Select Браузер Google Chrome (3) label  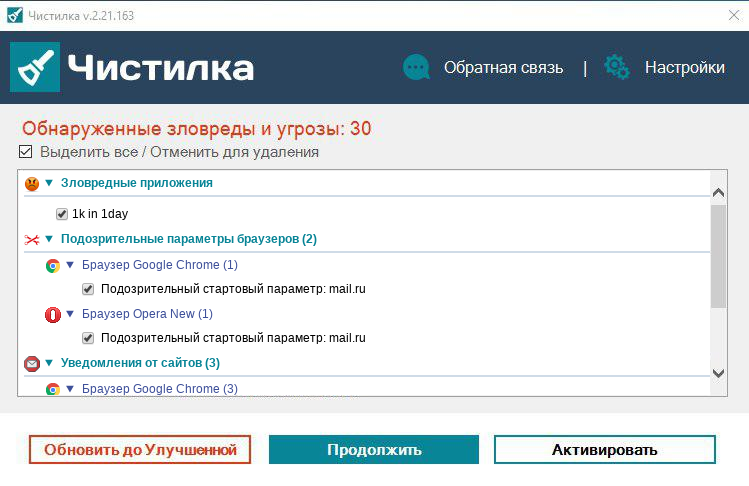point(160,389)
